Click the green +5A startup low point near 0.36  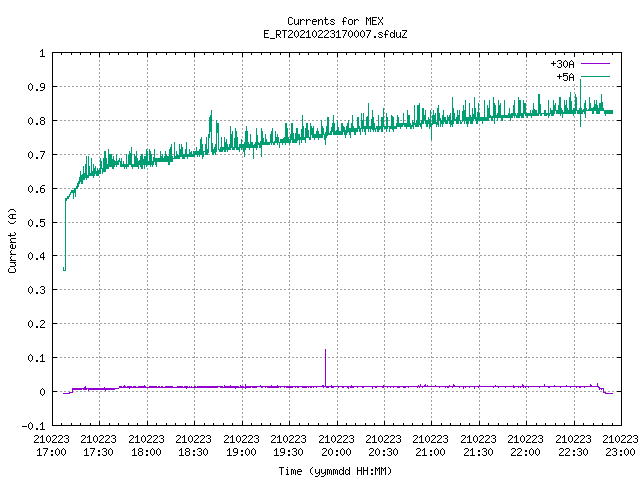point(64,269)
